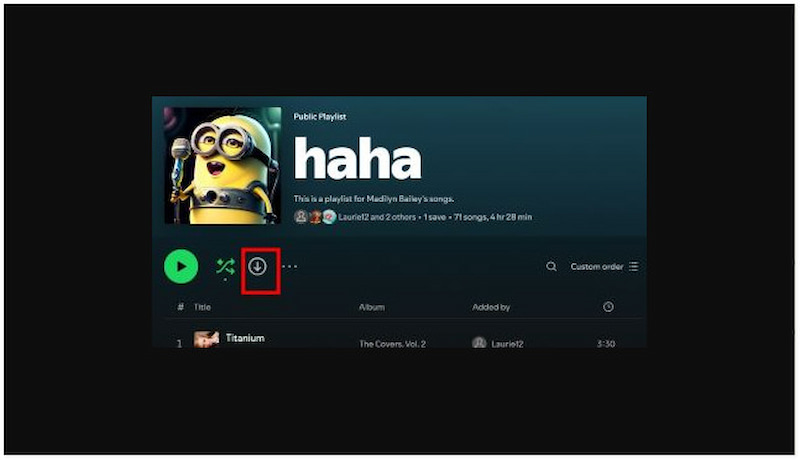Open the three-dot more options menu

289,266
